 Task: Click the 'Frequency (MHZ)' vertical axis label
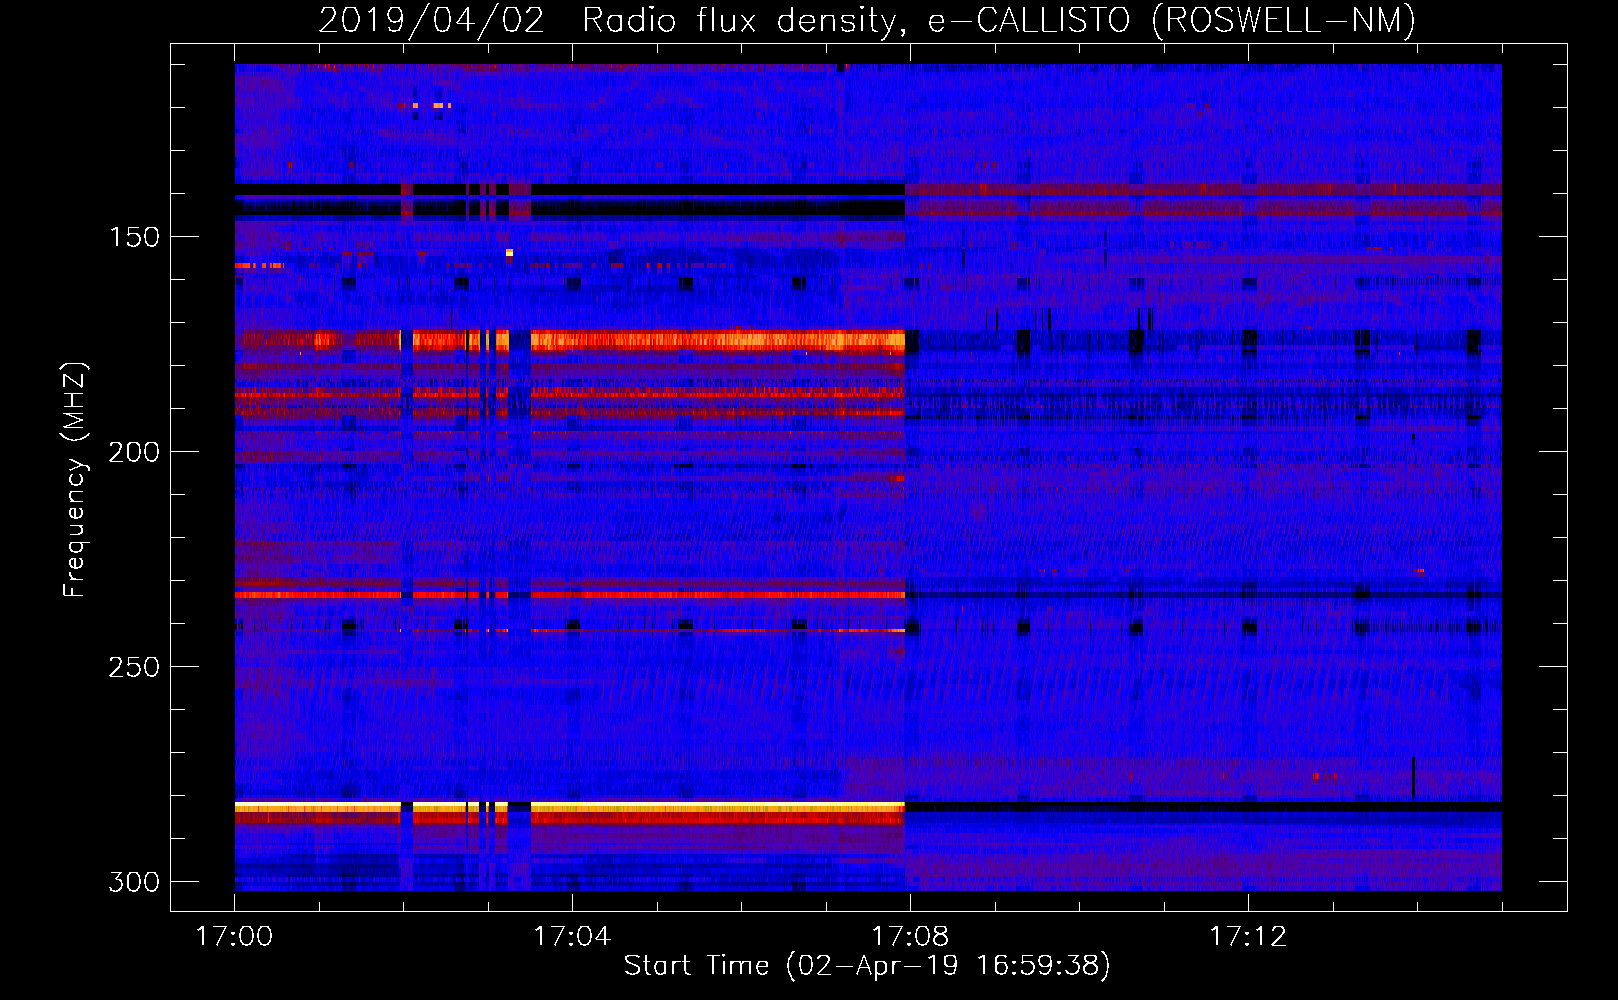(x=74, y=479)
